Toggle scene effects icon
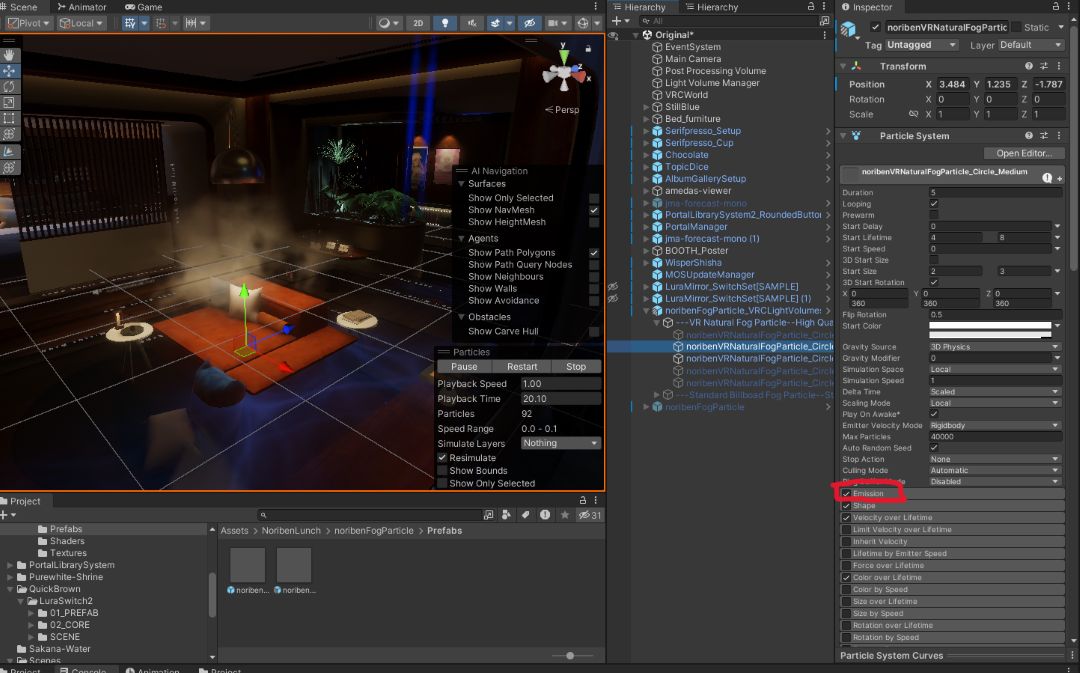 495,23
